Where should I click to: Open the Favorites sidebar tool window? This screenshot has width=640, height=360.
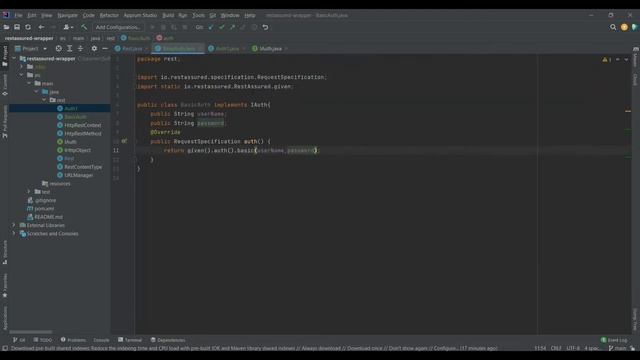point(5,285)
